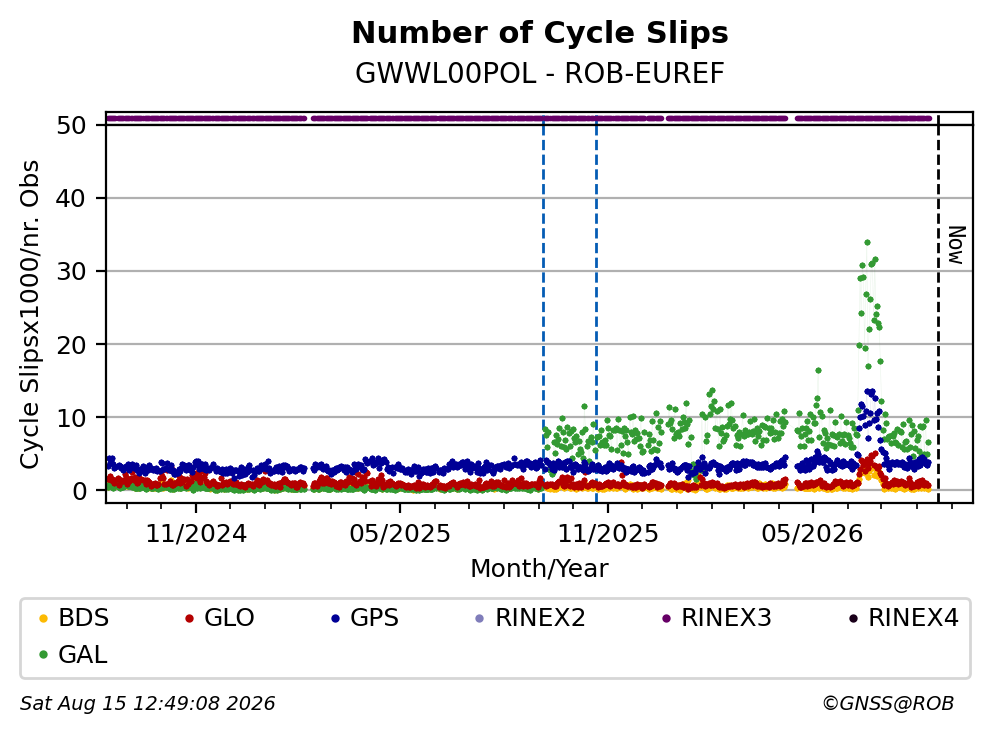Click the subtitle 'GWWL00POL - ROB-EUREF'
Screen dimensions: 992x734
540,73
